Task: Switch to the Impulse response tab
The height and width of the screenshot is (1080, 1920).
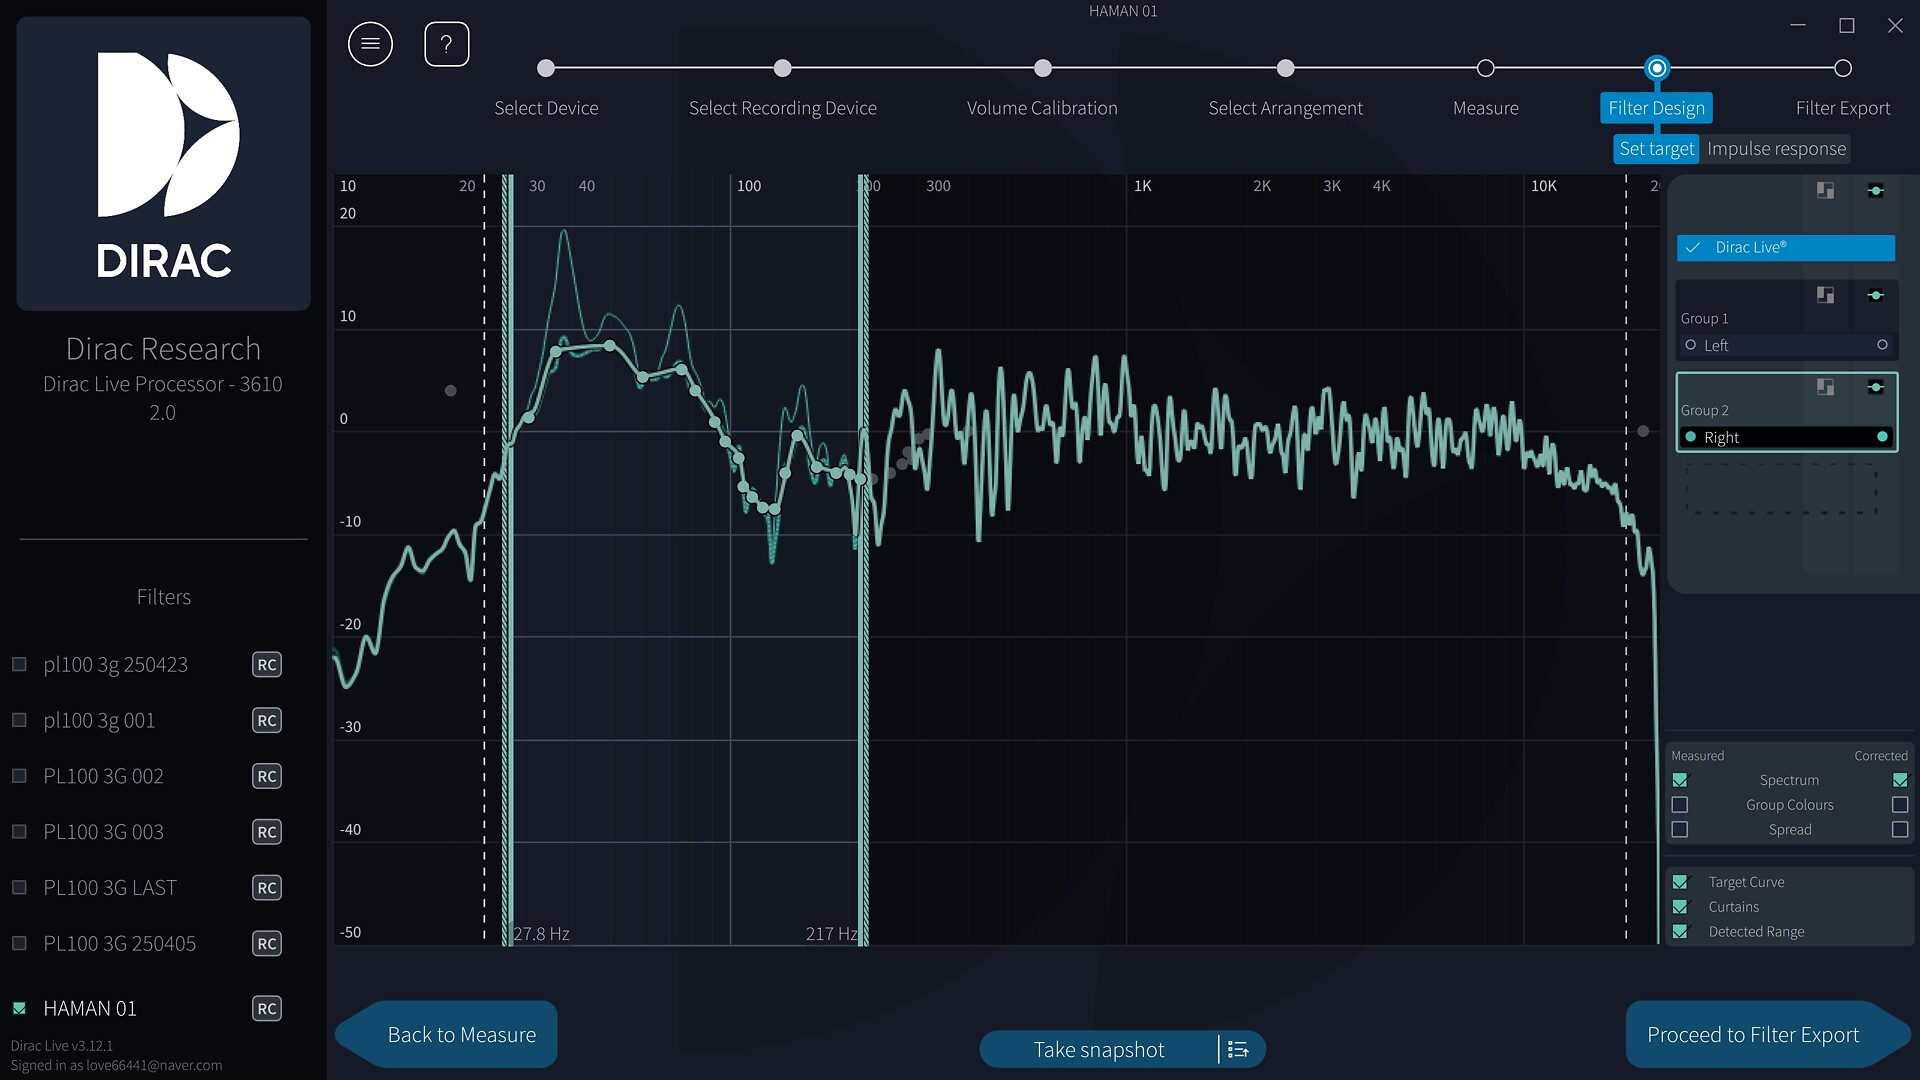Action: (x=1776, y=149)
